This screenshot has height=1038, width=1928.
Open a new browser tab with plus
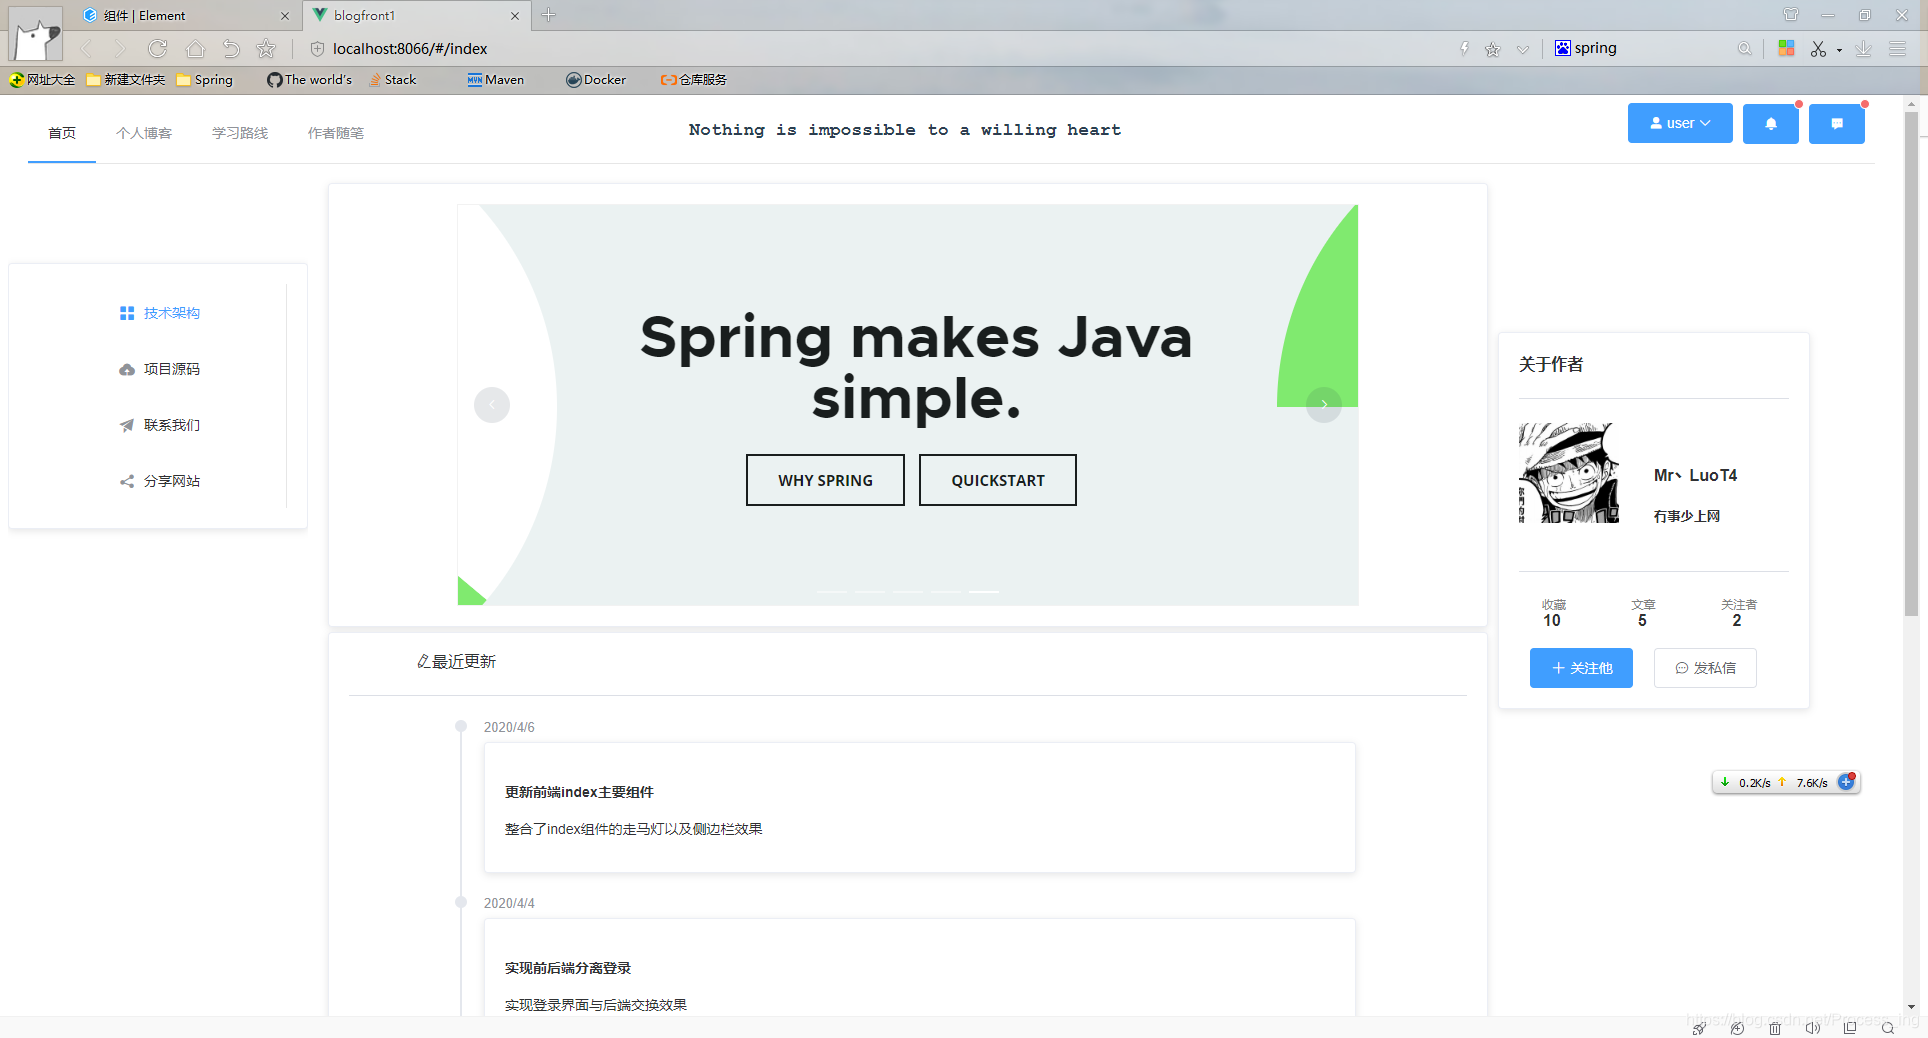(x=548, y=15)
